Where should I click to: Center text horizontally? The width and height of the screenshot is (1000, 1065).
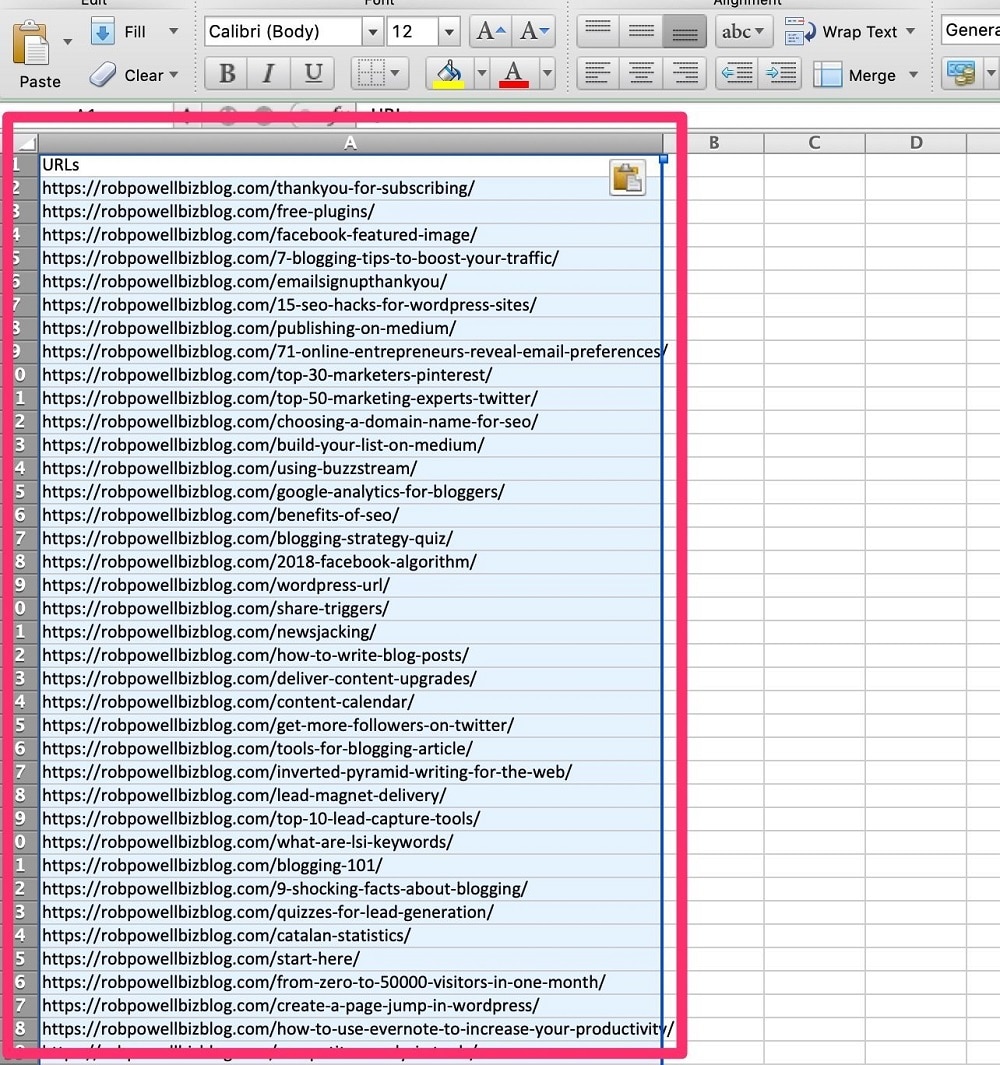[x=641, y=73]
